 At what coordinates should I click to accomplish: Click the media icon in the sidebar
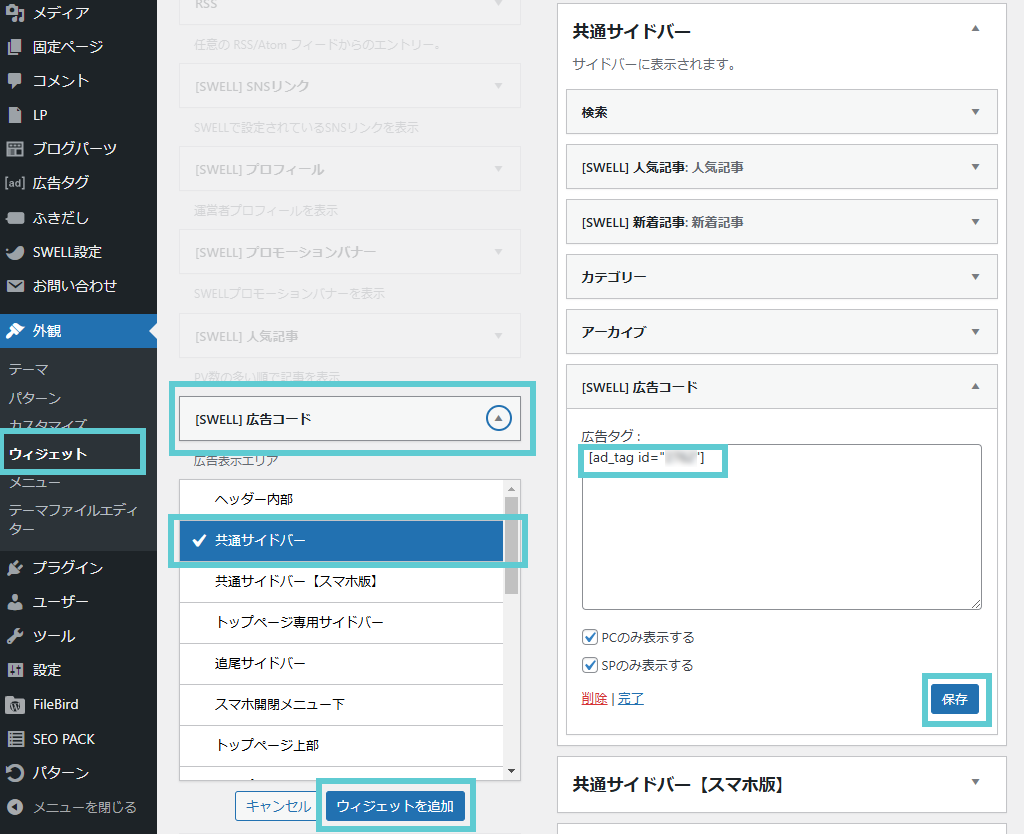point(15,13)
